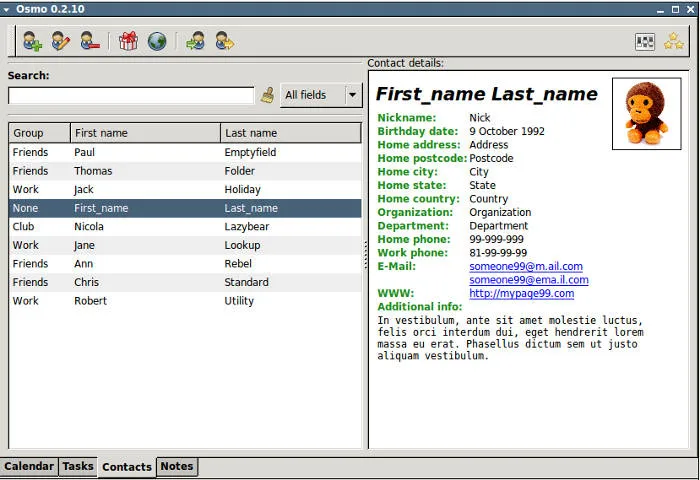Click the Search text input field
700x480 pixels.
click(131, 95)
